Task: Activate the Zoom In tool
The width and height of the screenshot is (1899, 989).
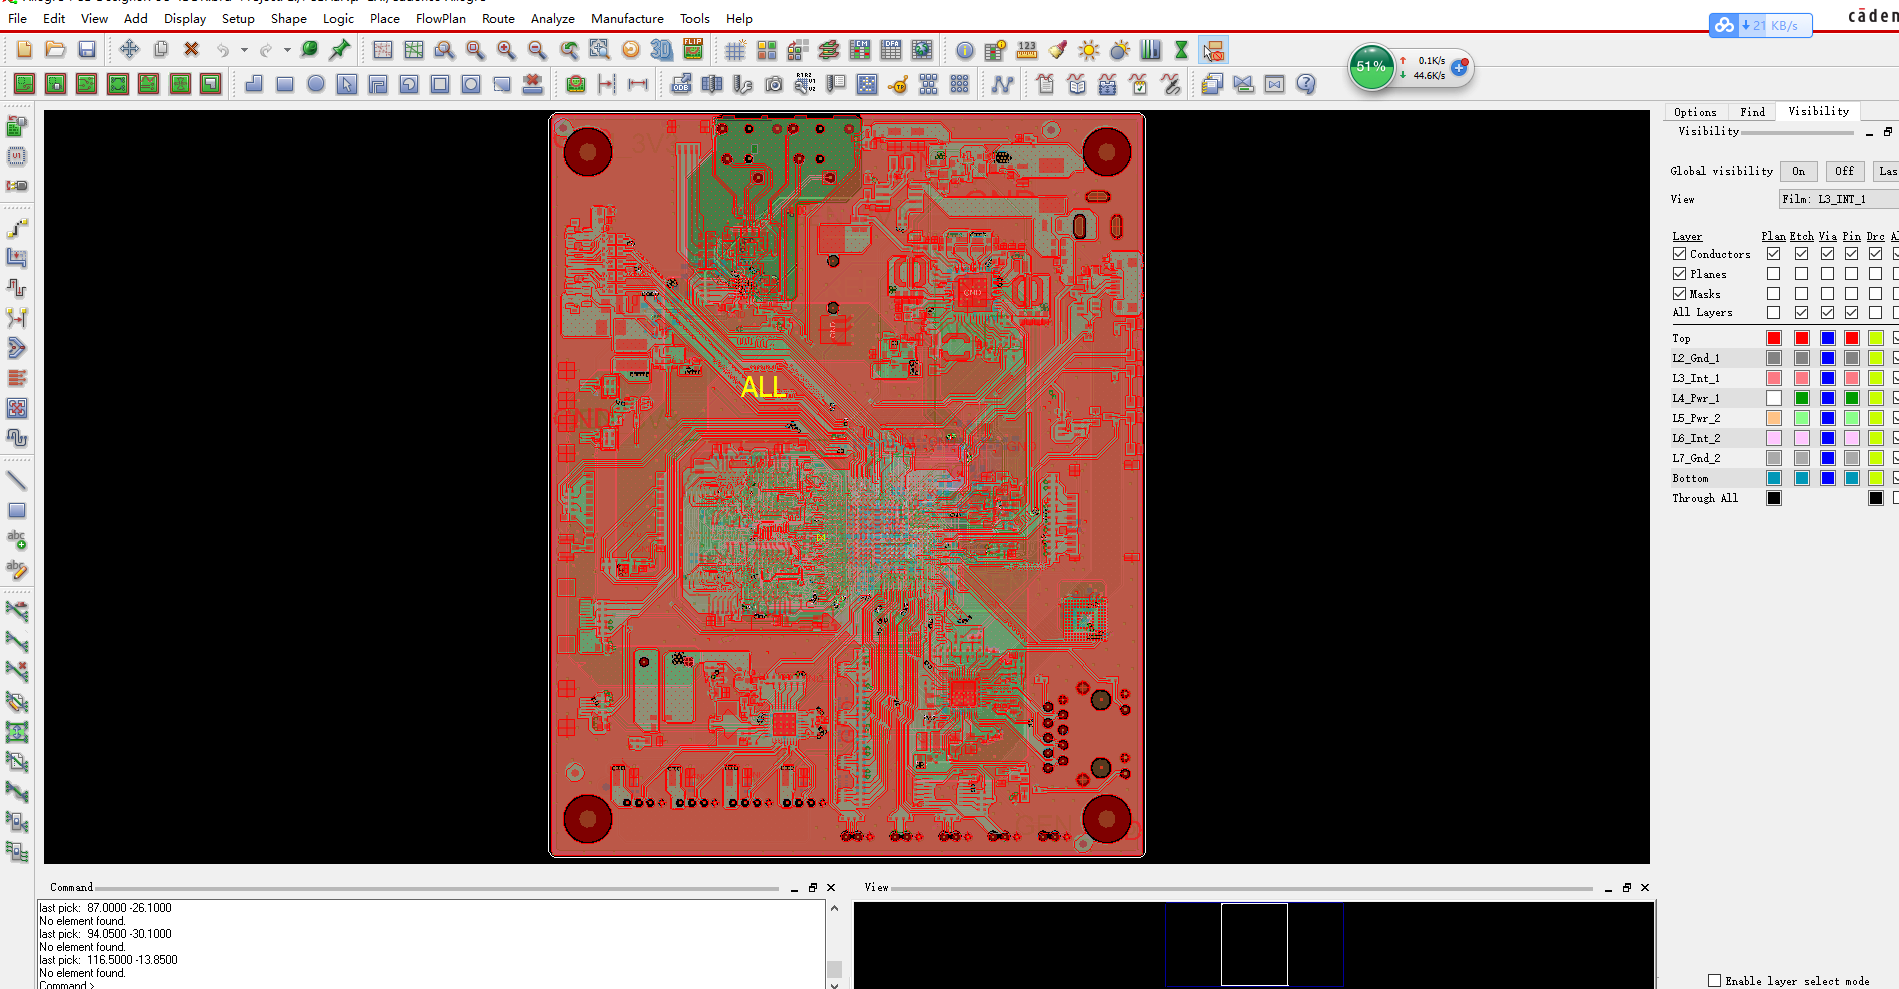Action: [506, 49]
